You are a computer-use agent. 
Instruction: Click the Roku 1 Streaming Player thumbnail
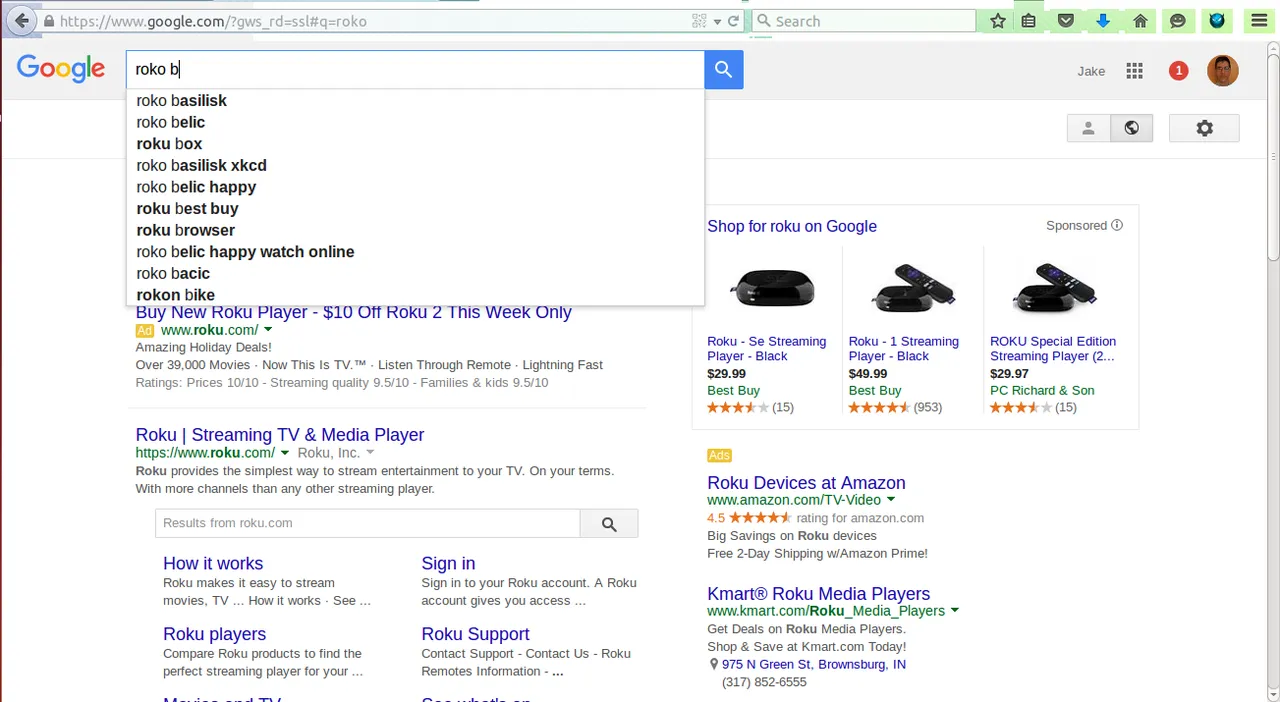[913, 289]
